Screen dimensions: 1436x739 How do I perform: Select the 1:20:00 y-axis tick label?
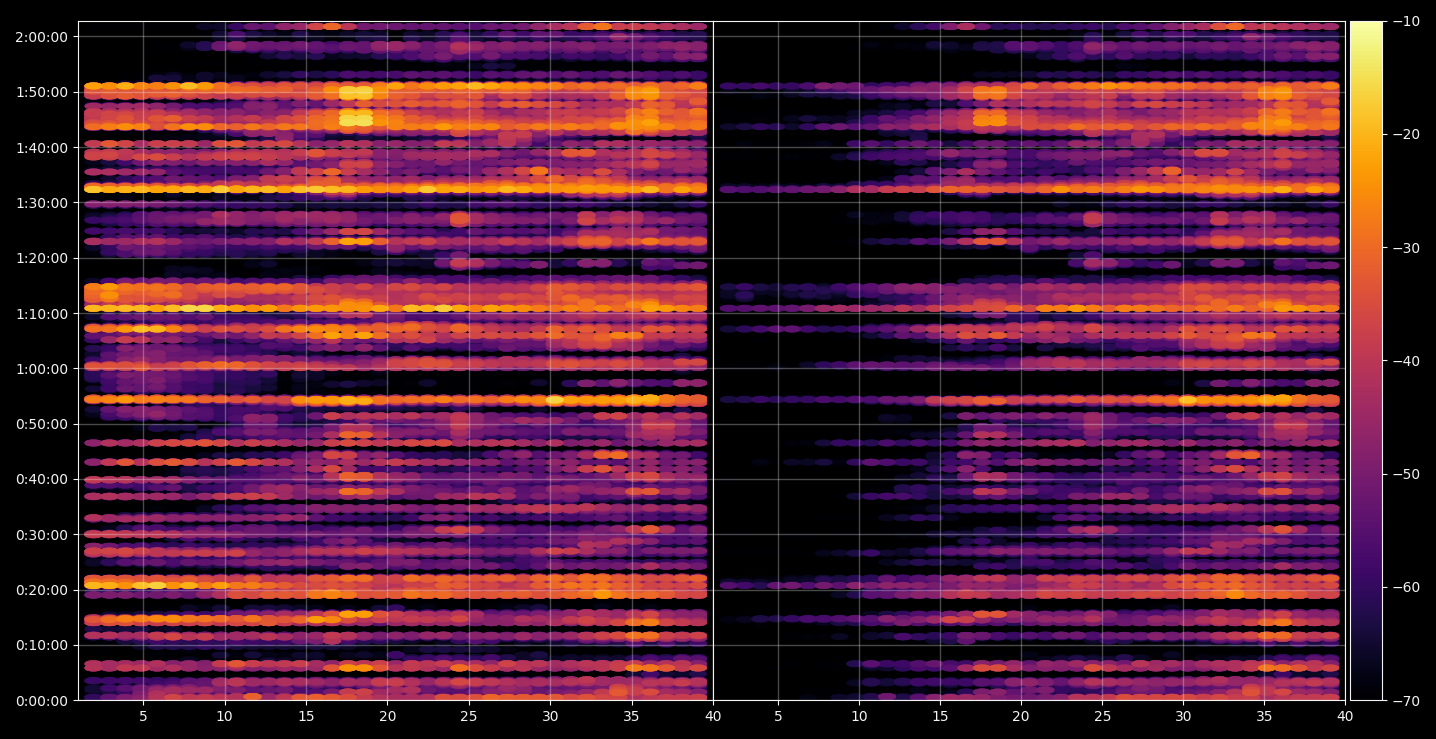tap(40, 258)
